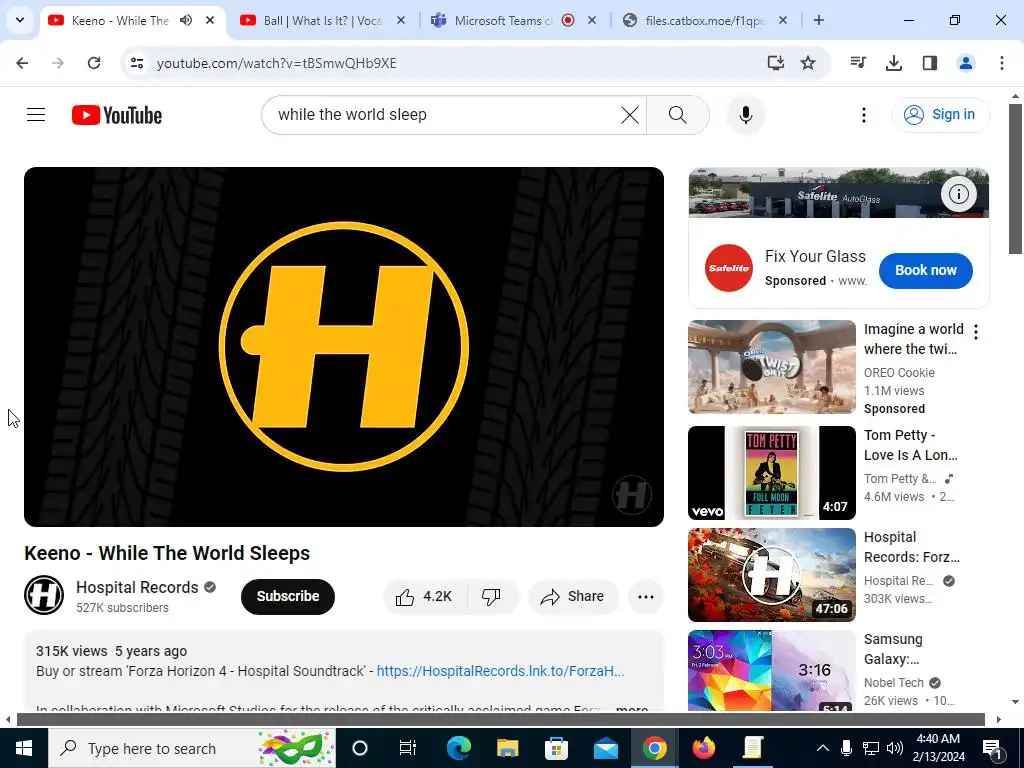Screen dimensions: 1024x768
Task: Open Chrome media controls icon
Action: pos(858,63)
